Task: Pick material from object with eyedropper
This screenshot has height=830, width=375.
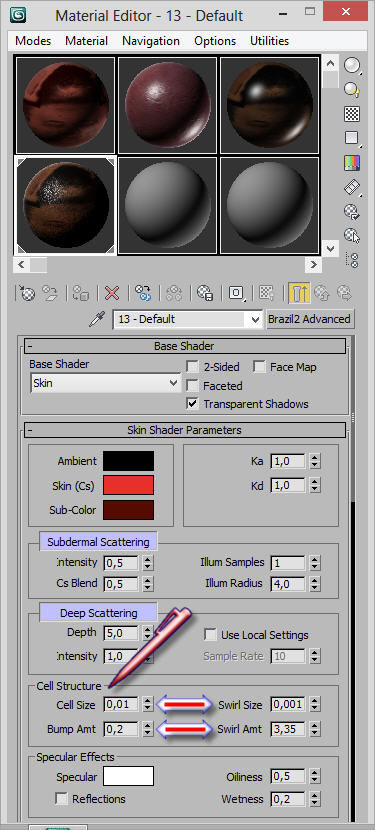Action: [x=96, y=319]
